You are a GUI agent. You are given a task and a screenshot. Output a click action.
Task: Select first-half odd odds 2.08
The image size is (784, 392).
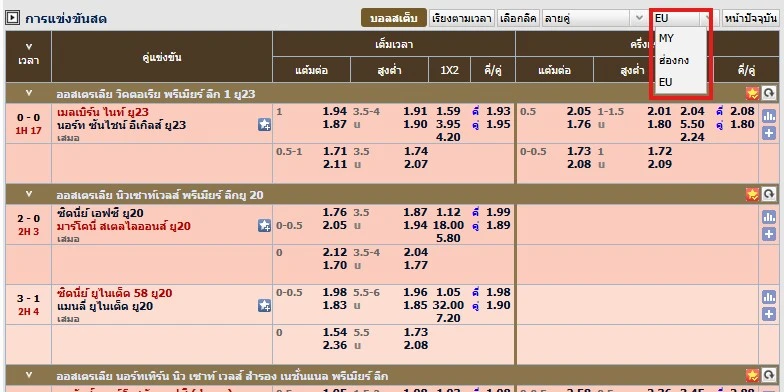coord(742,112)
